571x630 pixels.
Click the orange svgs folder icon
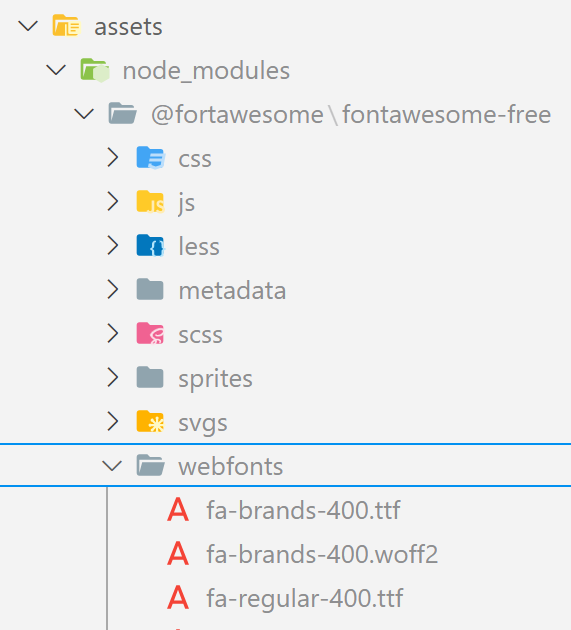150,421
